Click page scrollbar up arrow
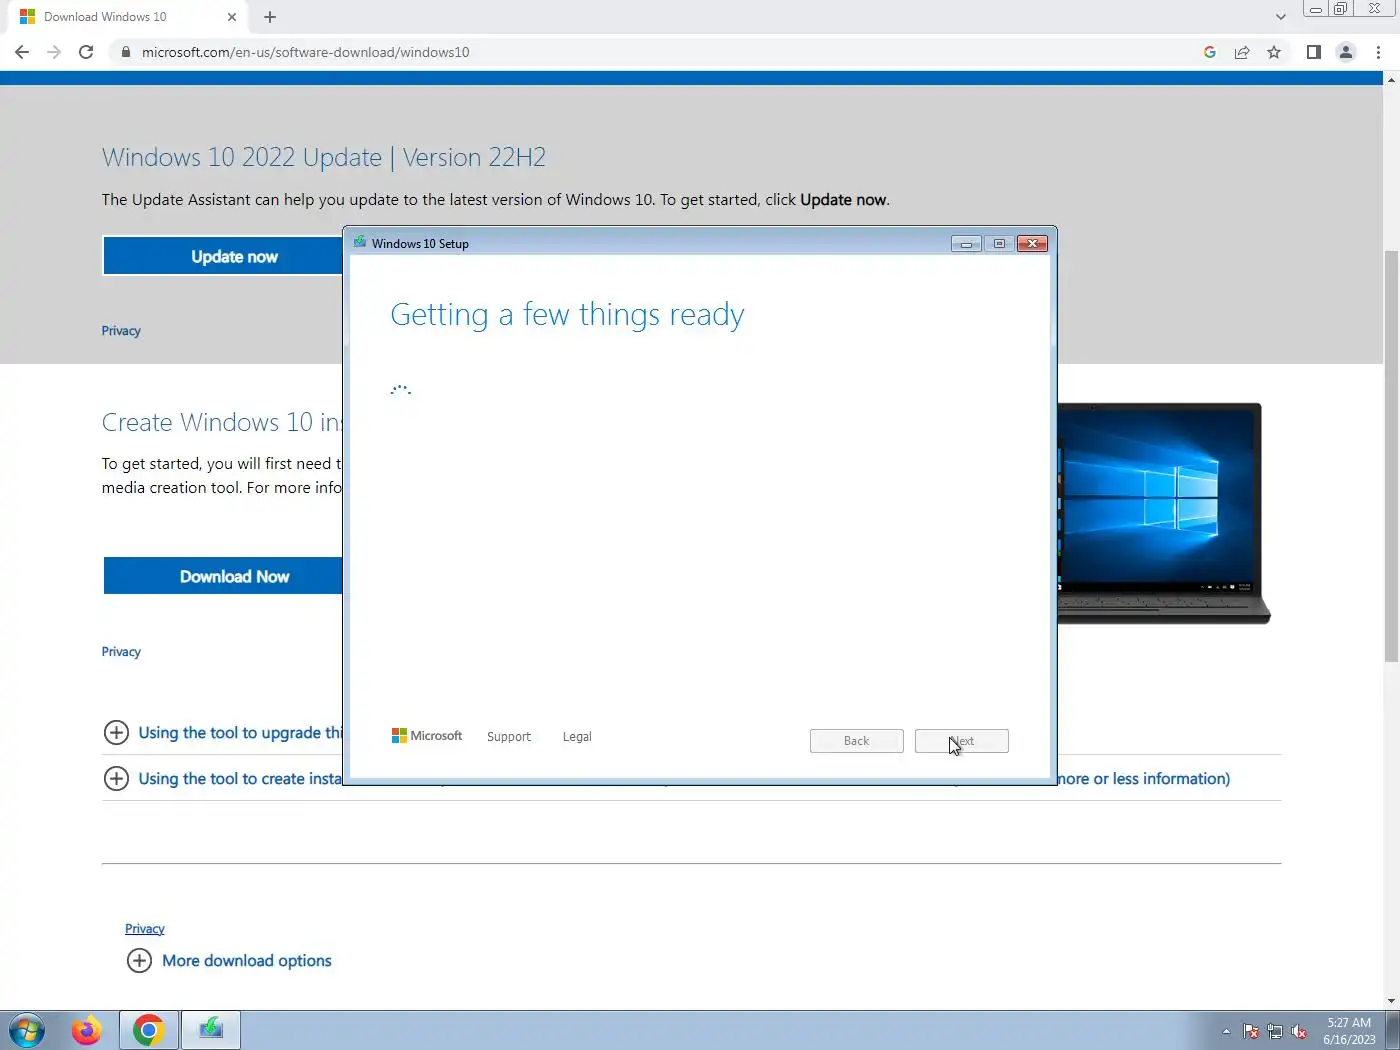Image resolution: width=1400 pixels, height=1050 pixels. coord(1391,80)
